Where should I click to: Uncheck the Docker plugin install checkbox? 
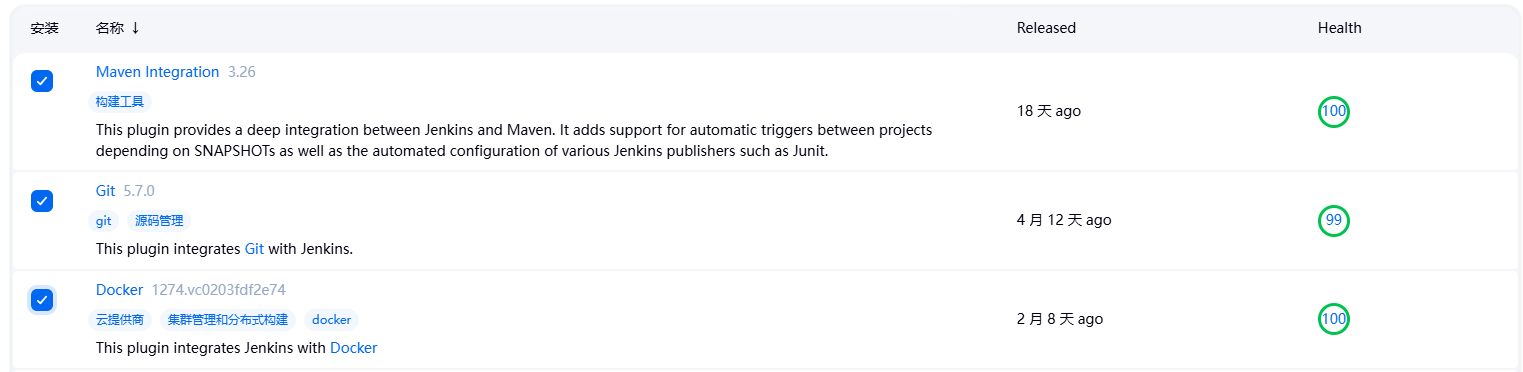[x=42, y=299]
